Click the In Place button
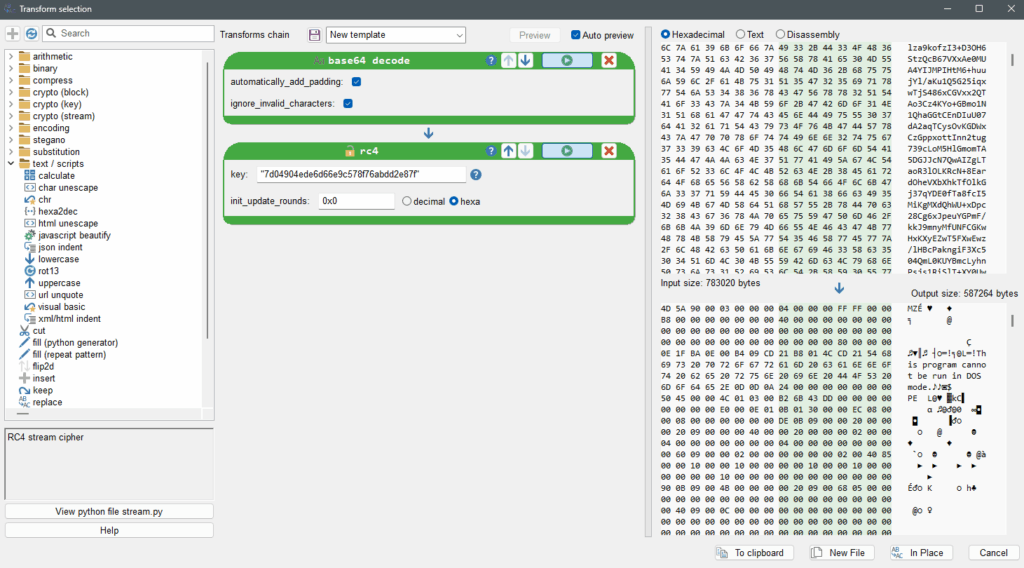The image size is (1024, 568). point(916,552)
